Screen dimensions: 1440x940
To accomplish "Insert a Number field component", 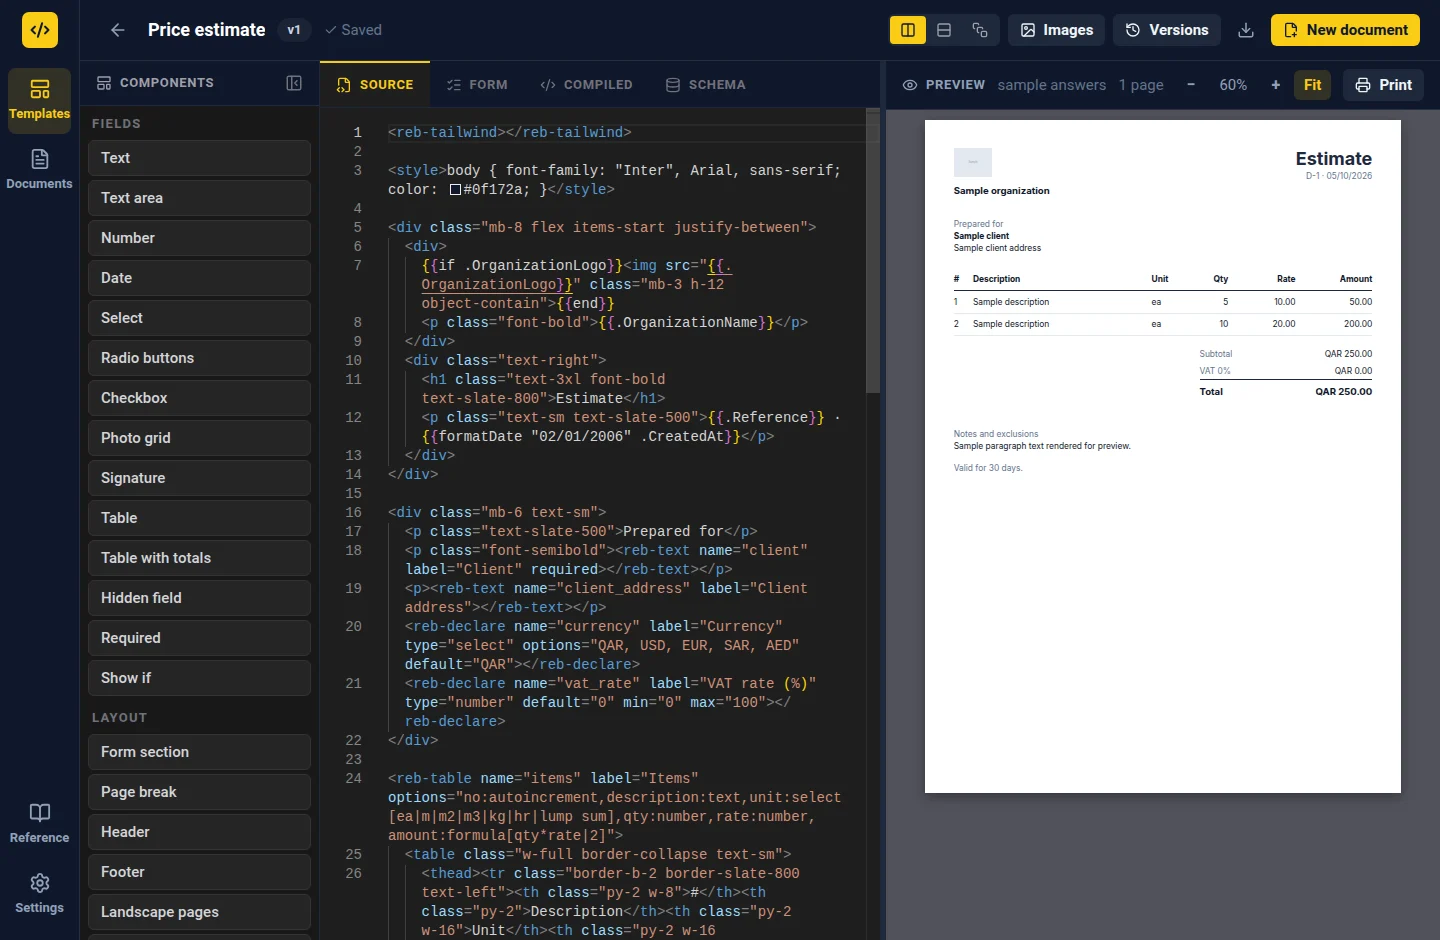I will (199, 238).
